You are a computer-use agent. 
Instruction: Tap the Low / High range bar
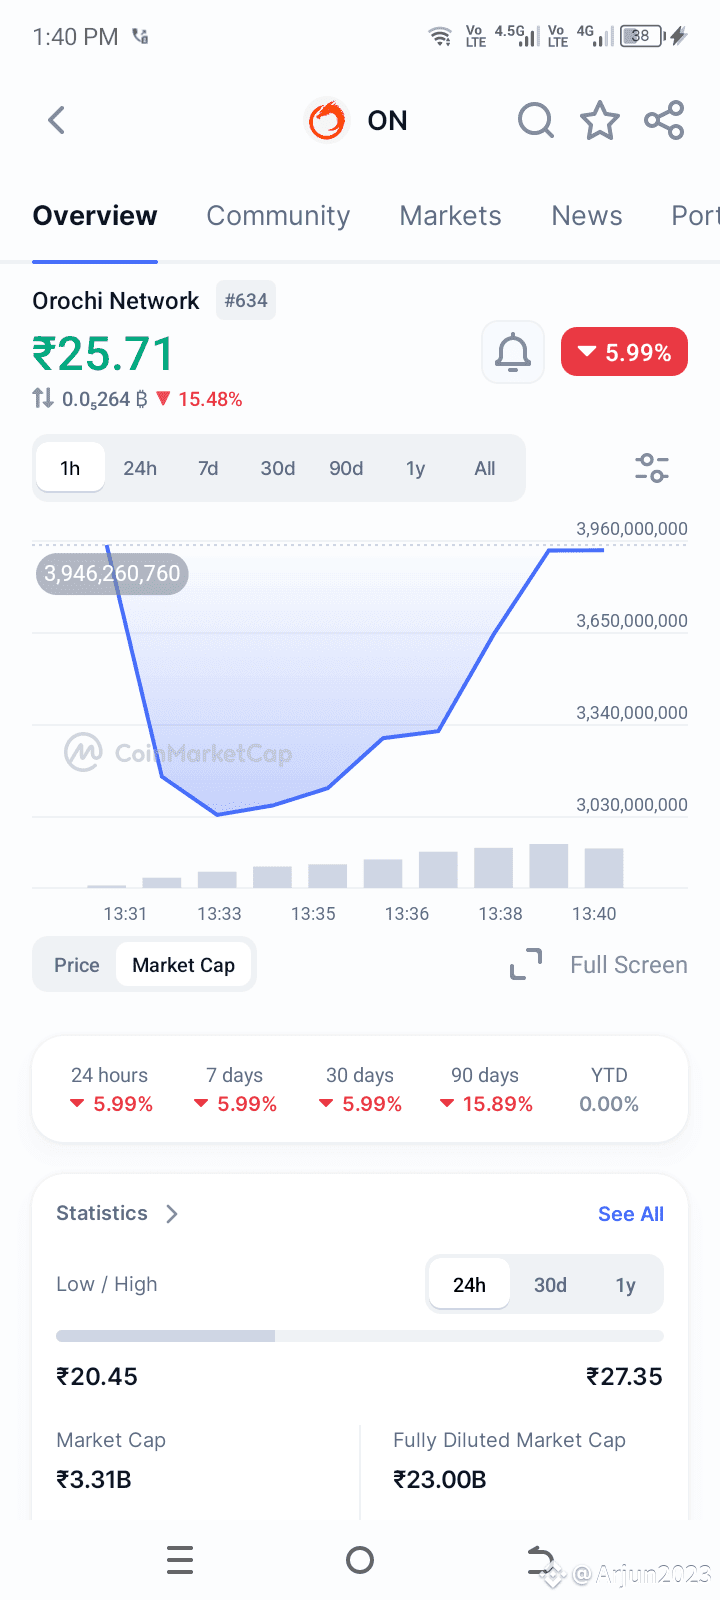coord(360,1336)
